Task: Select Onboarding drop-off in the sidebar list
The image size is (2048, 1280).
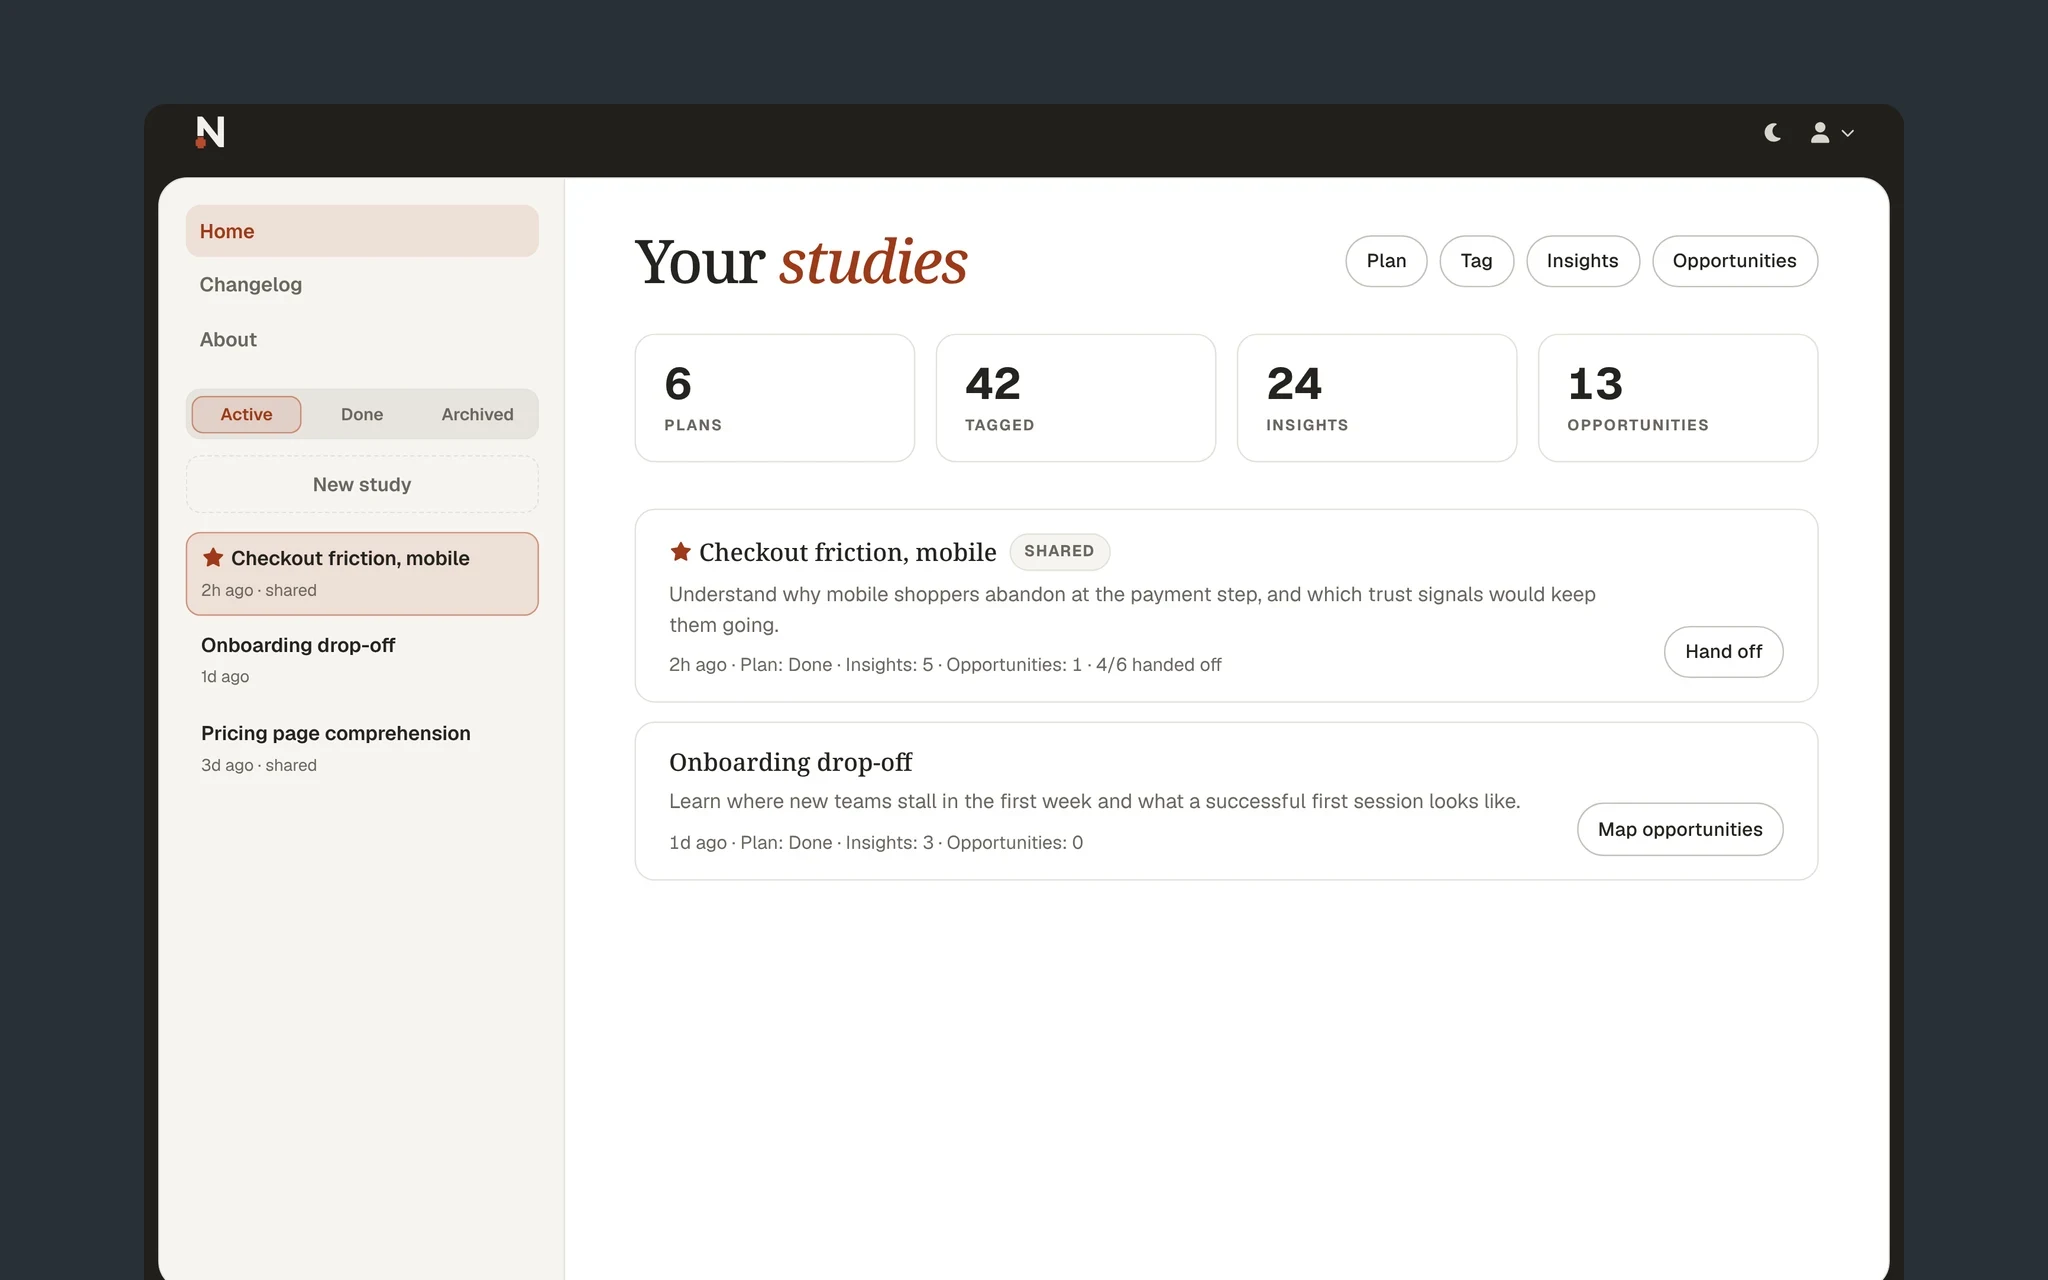Action: pos(362,660)
